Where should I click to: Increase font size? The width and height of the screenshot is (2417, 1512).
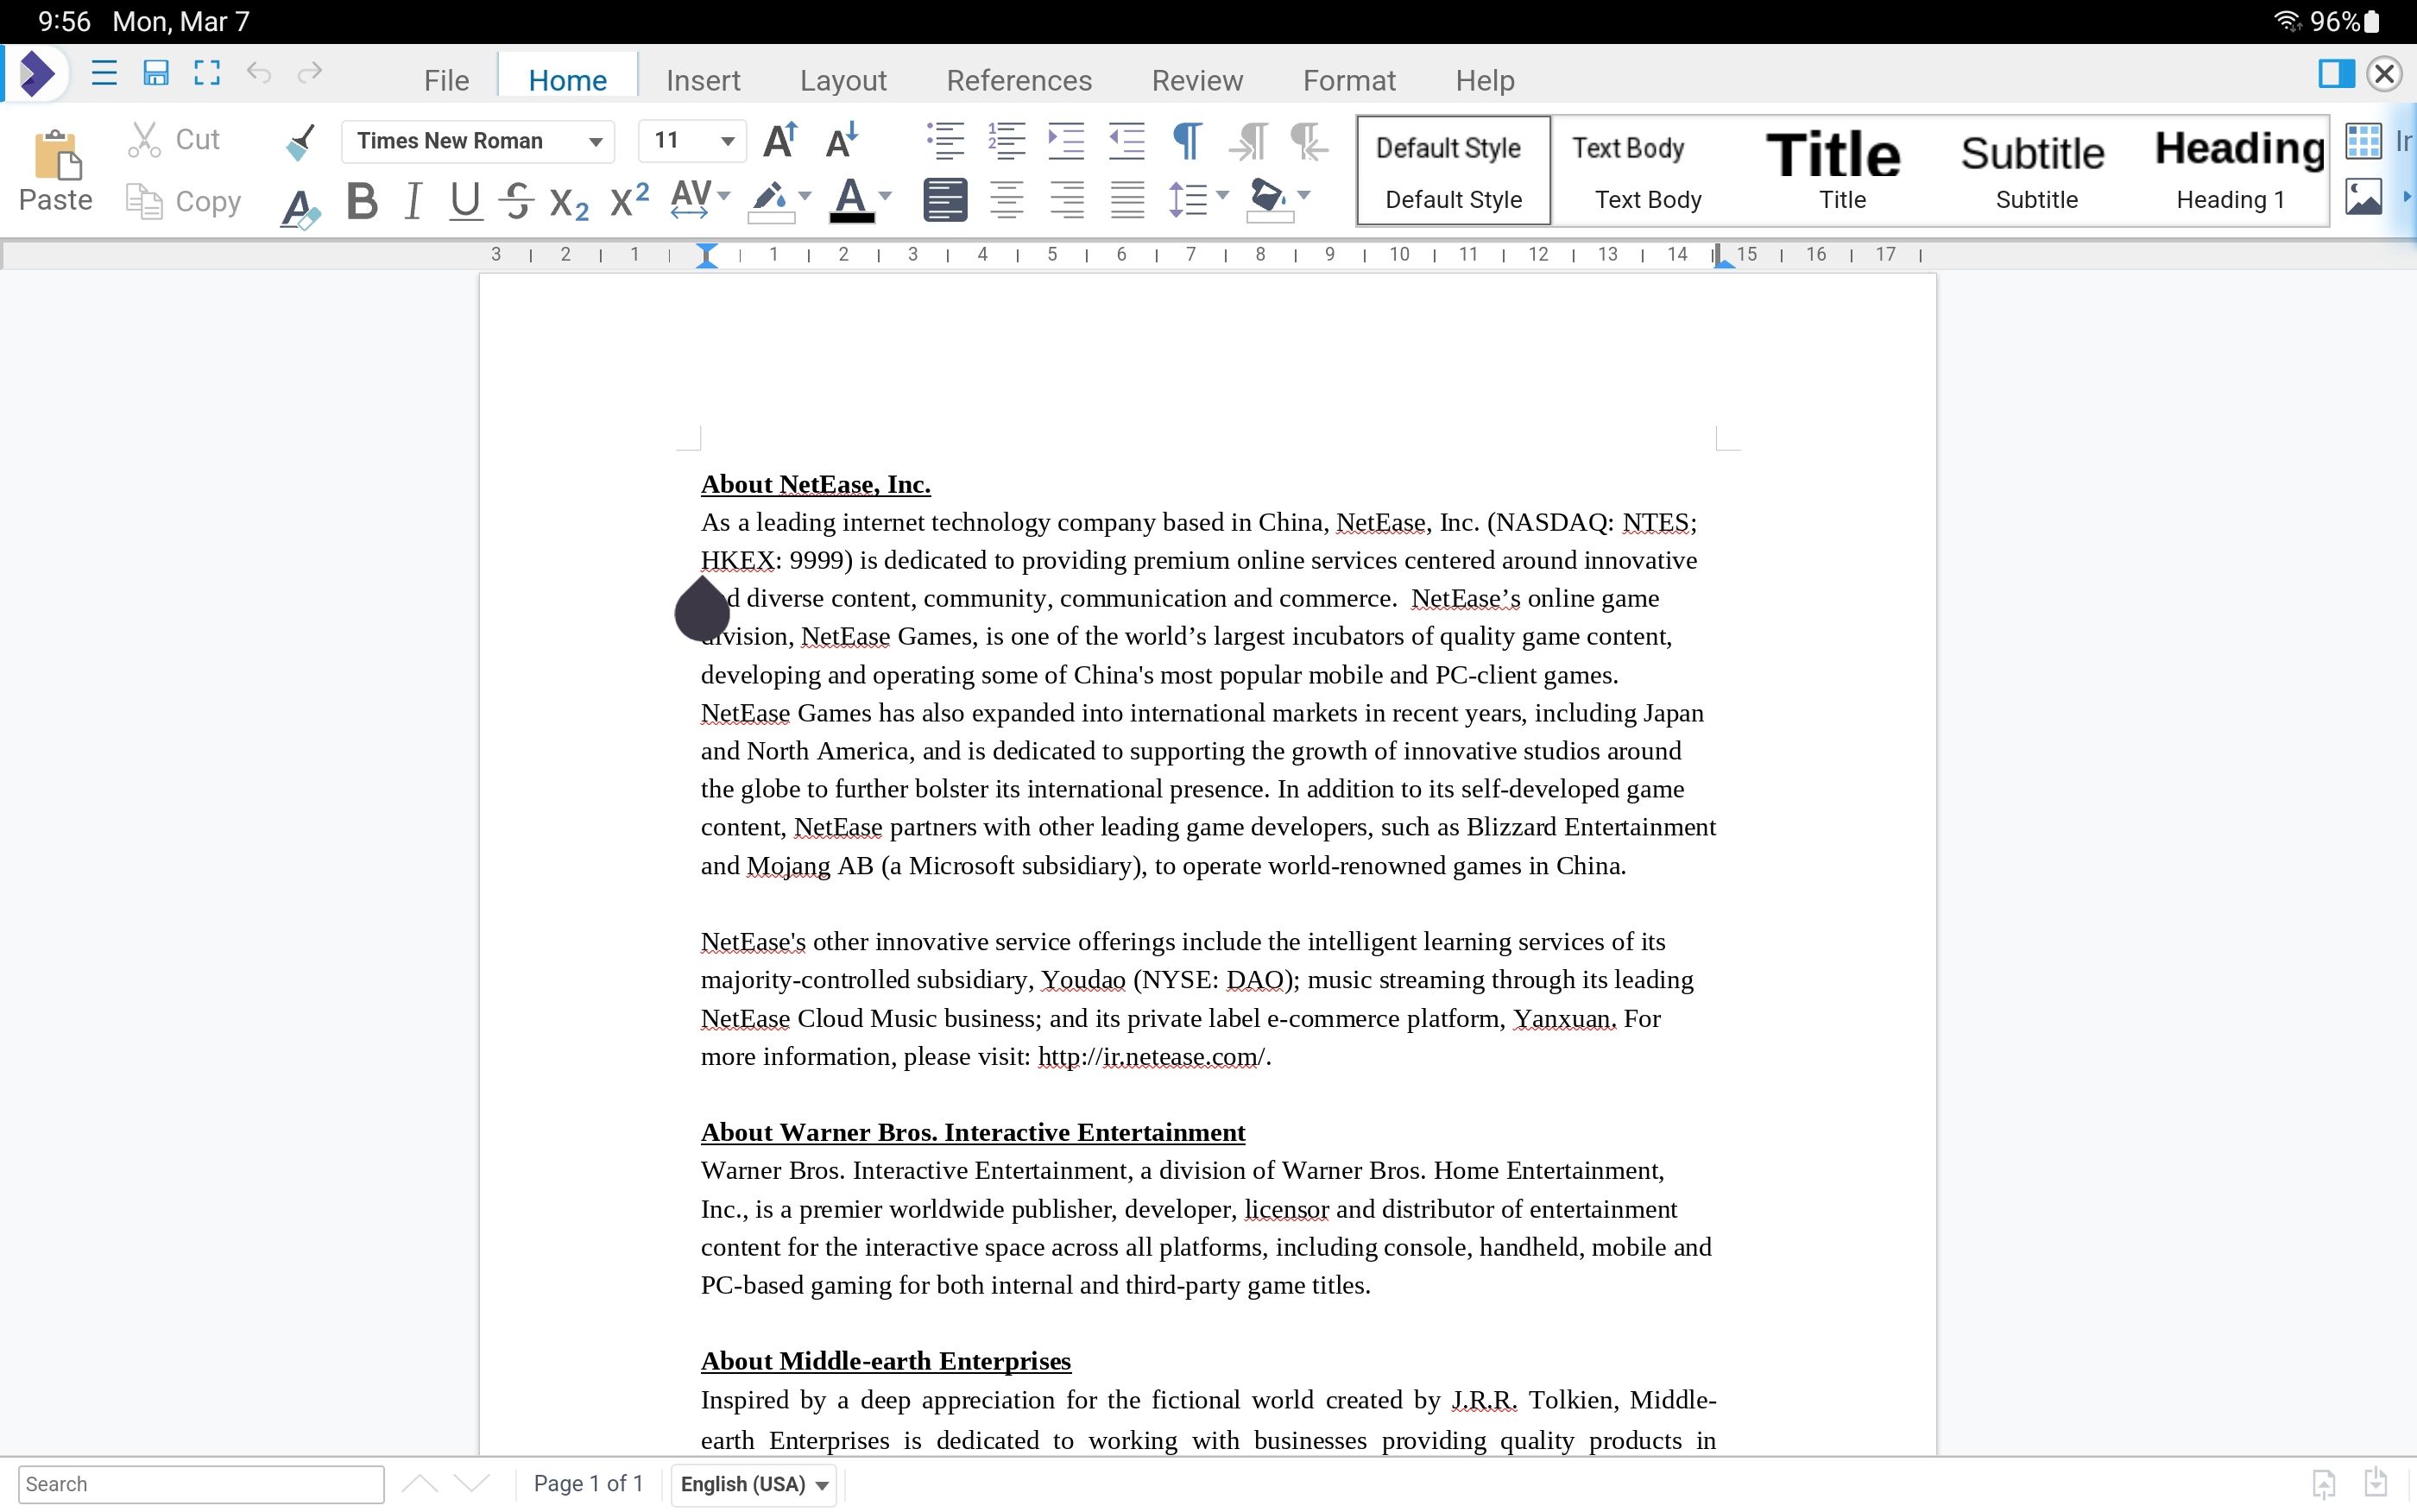pyautogui.click(x=780, y=141)
